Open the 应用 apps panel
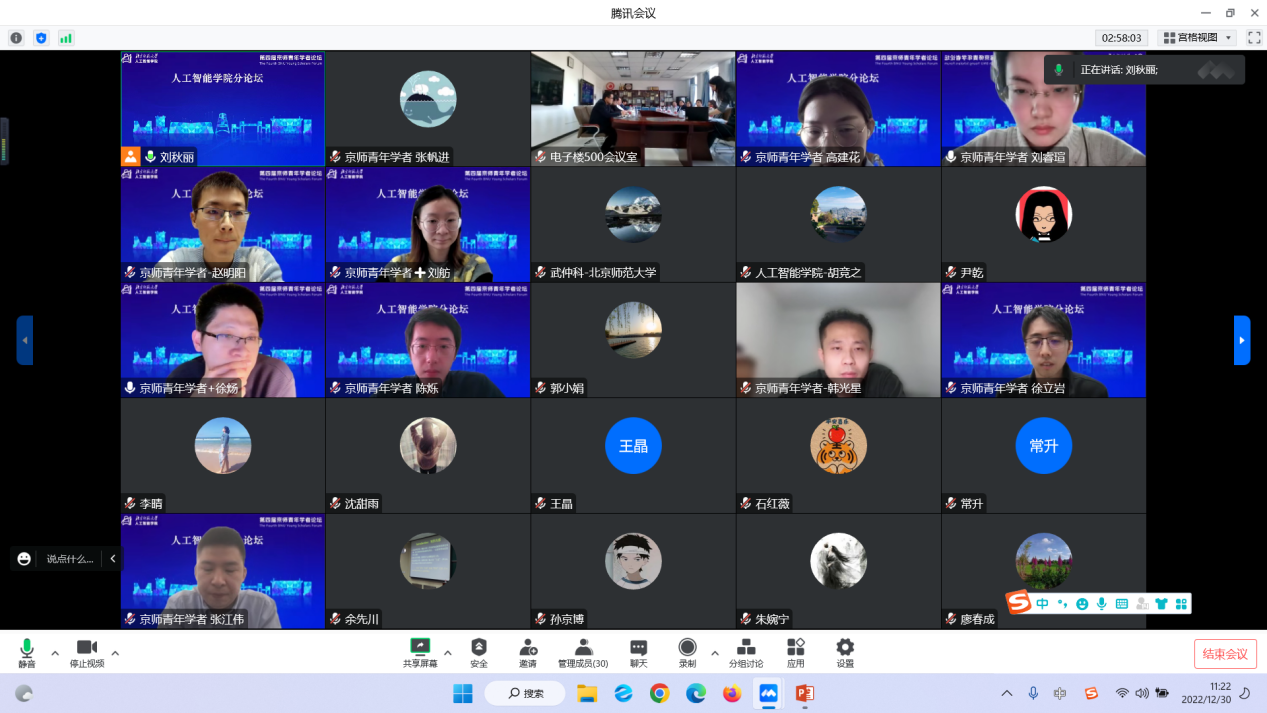Image resolution: width=1267 pixels, height=713 pixels. click(796, 653)
